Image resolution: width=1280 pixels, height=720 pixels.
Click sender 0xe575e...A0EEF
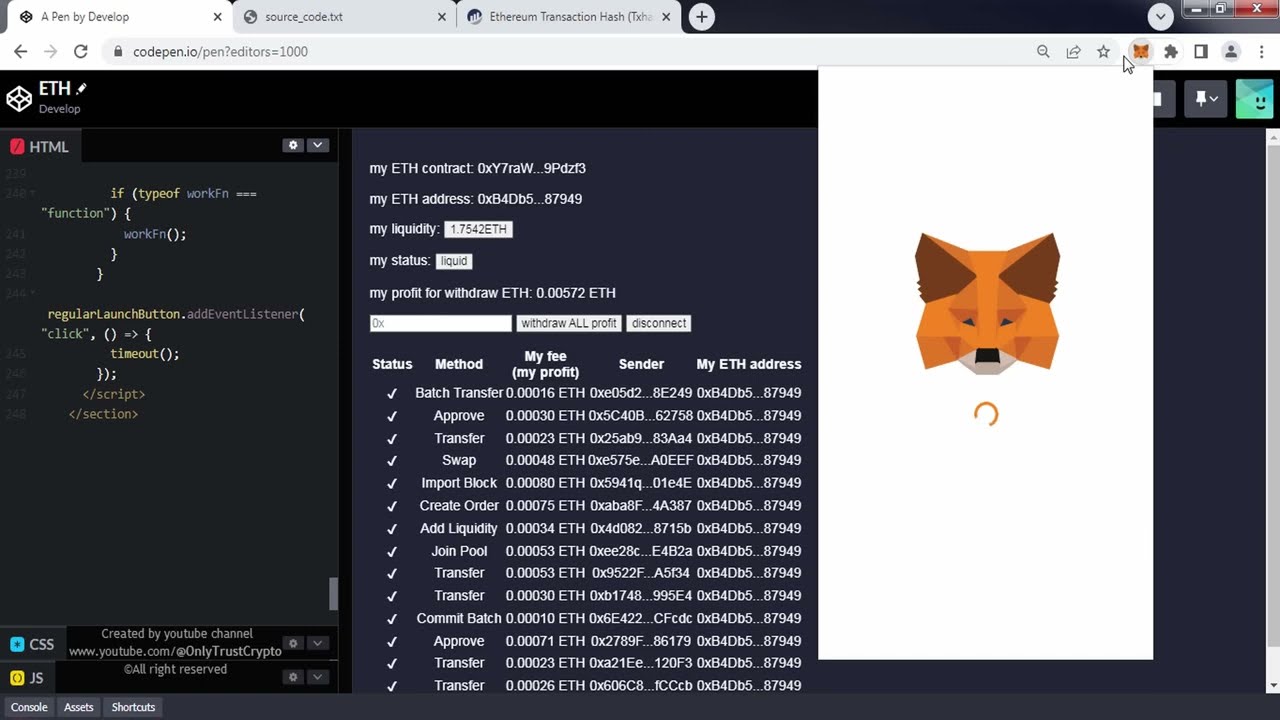coord(641,461)
